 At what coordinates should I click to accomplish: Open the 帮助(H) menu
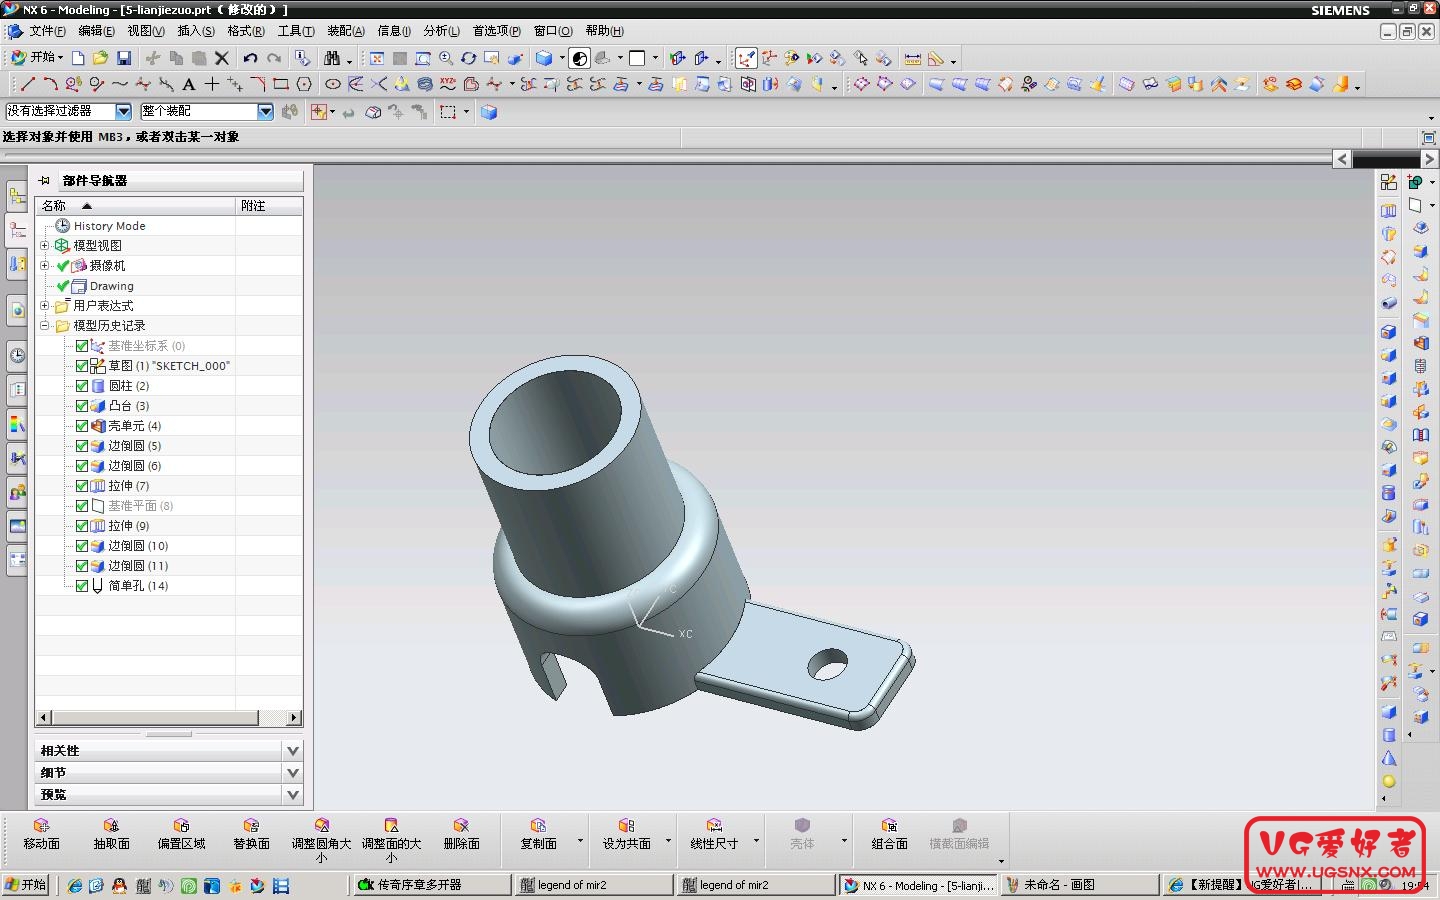pos(605,31)
